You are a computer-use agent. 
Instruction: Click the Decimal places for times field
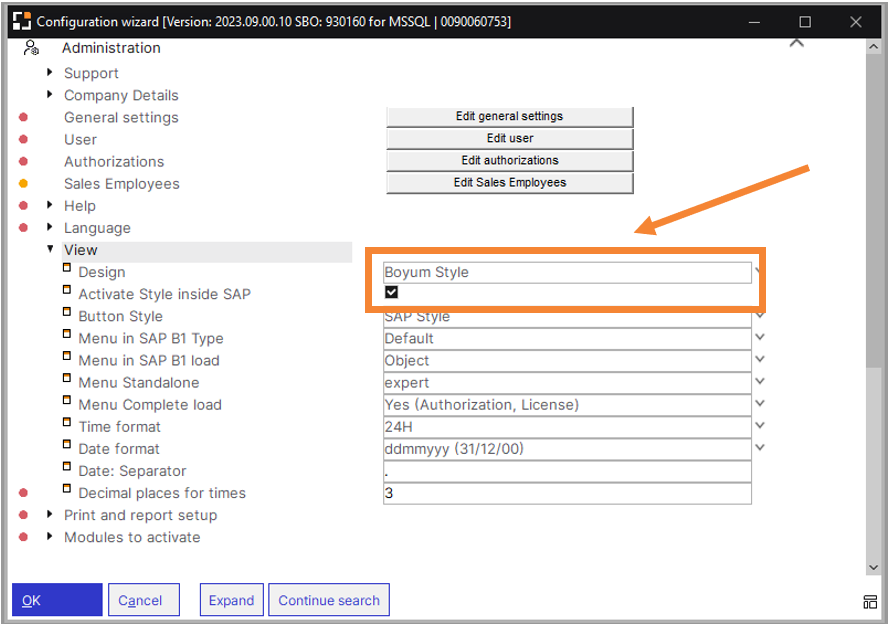click(567, 493)
